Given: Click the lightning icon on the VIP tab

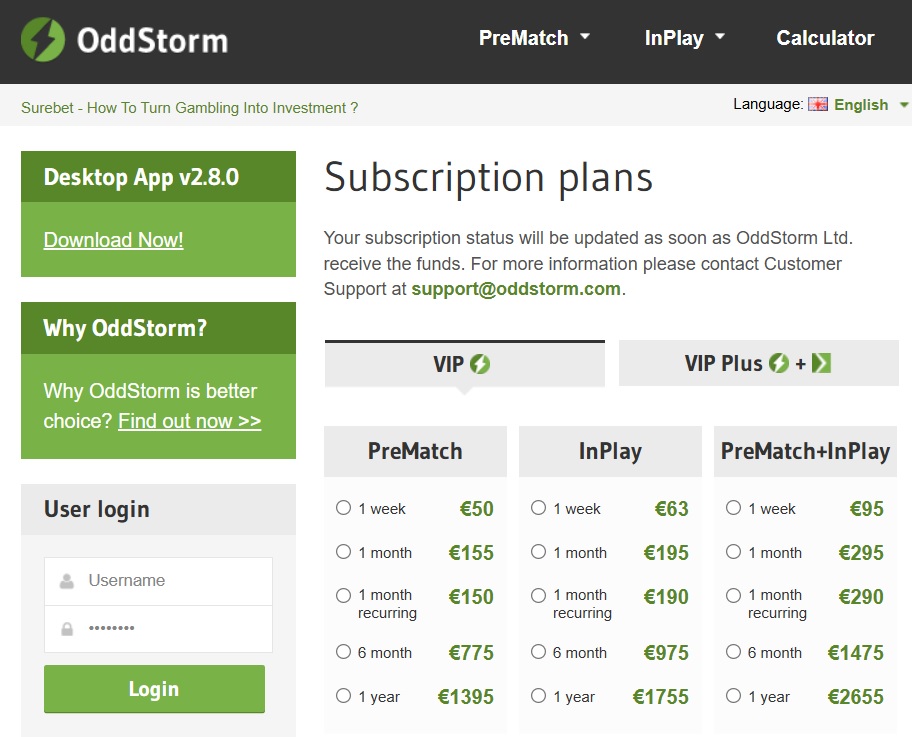Looking at the screenshot, I should tap(480, 364).
